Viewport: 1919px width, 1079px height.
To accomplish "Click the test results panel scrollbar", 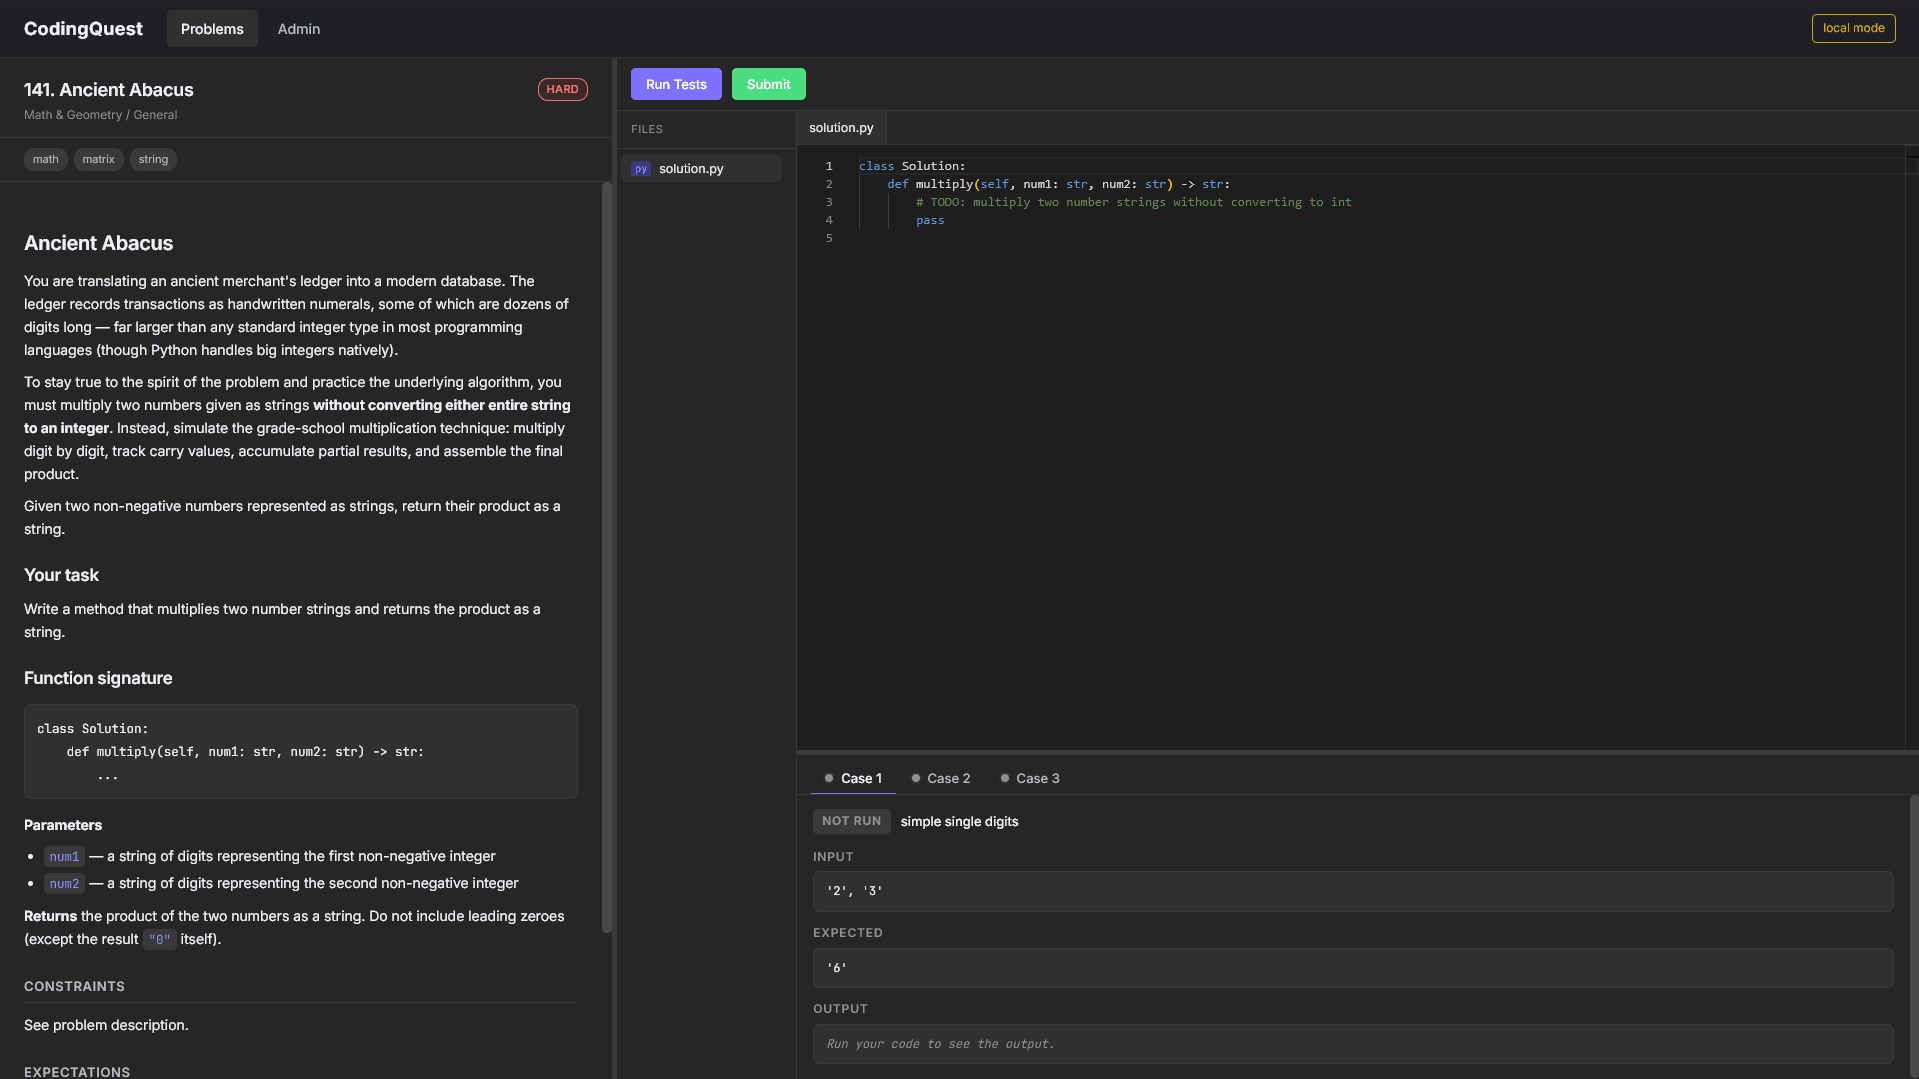I will (1914, 937).
